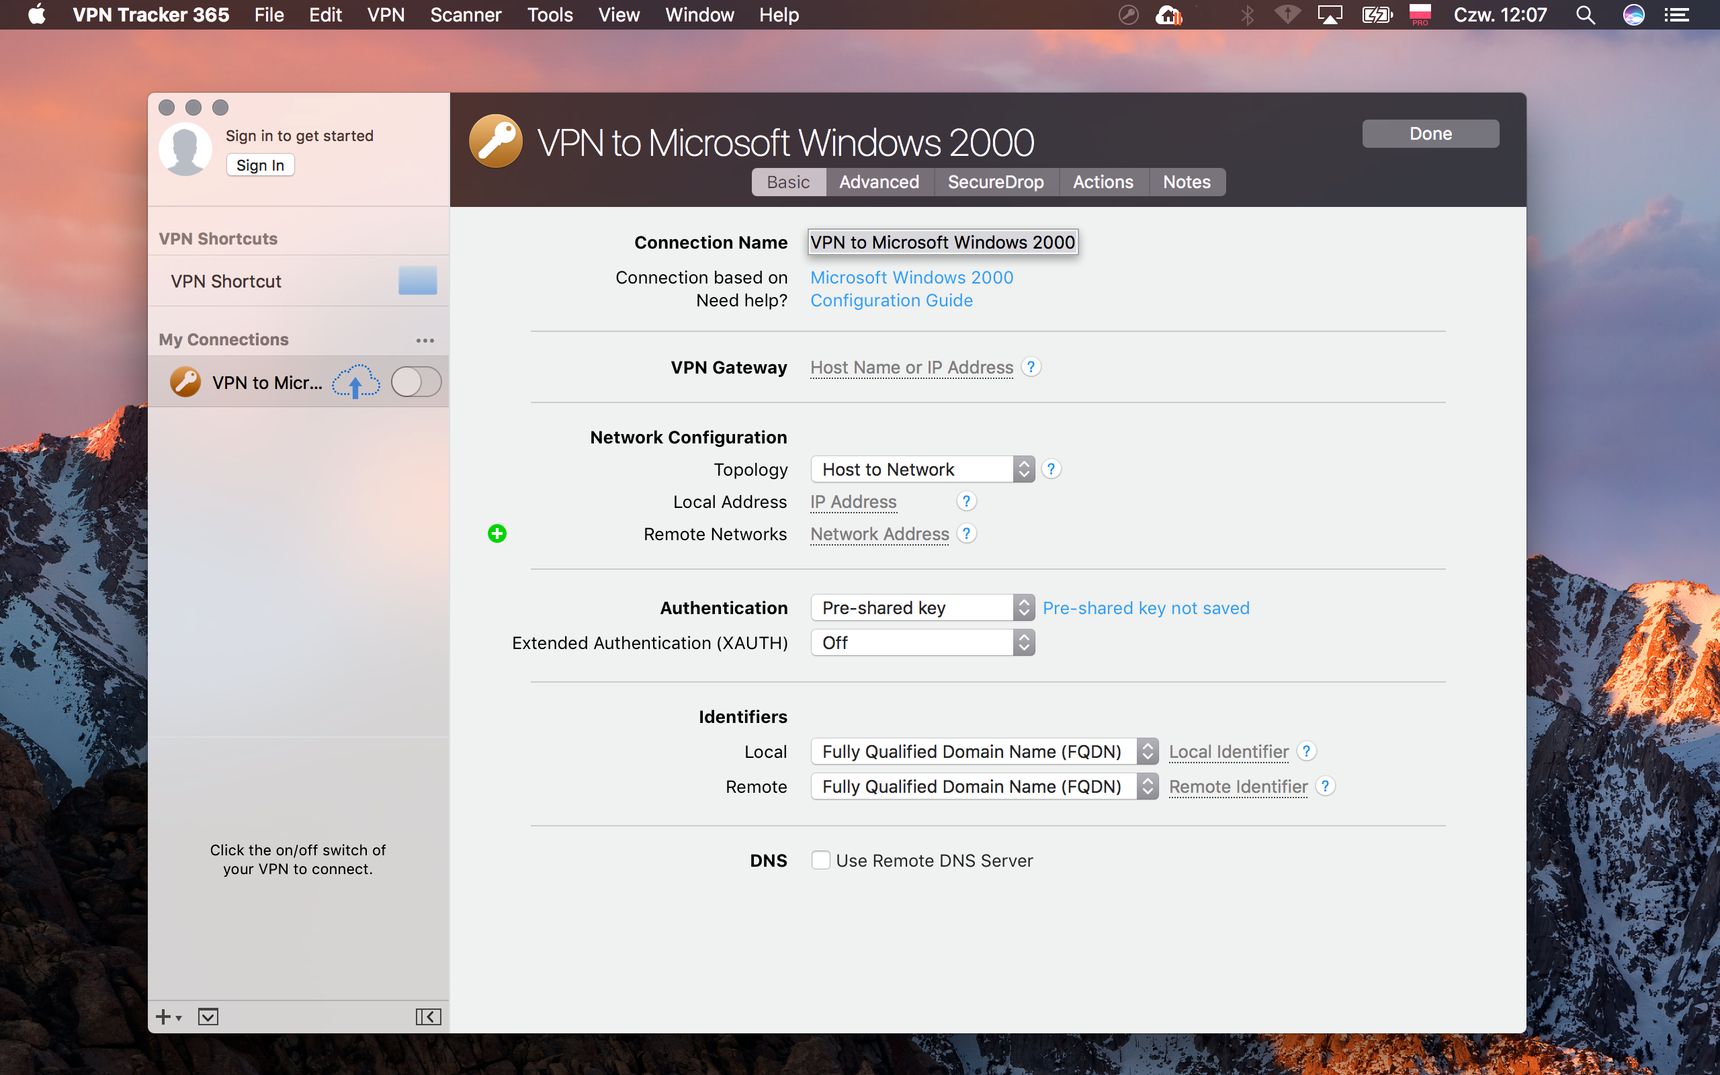1720x1075 pixels.
Task: Switch to the Basic tab
Action: [788, 182]
